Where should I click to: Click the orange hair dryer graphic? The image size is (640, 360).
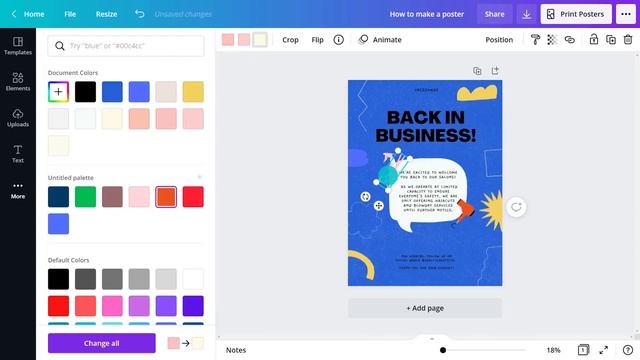coord(465,211)
